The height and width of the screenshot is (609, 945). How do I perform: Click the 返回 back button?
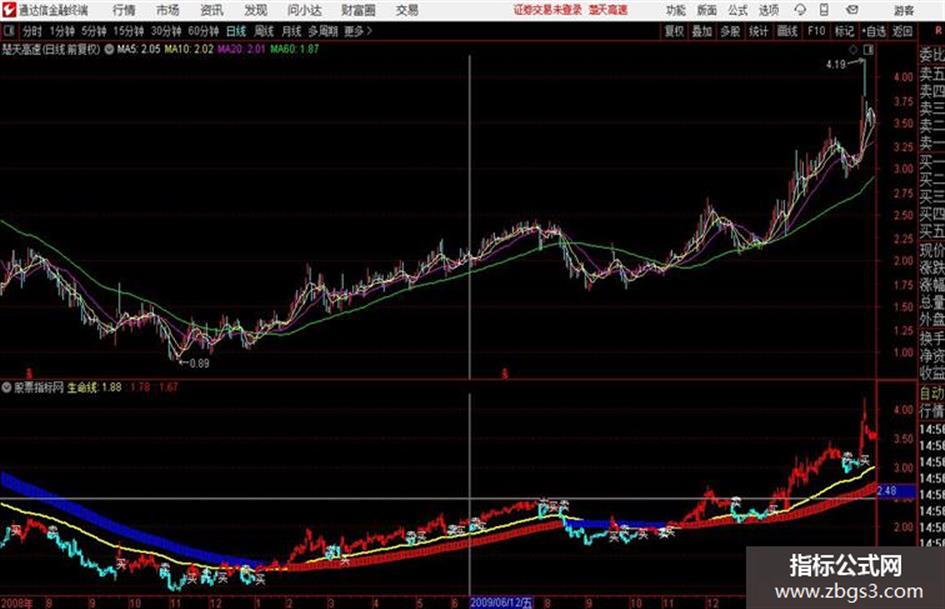click(x=902, y=31)
